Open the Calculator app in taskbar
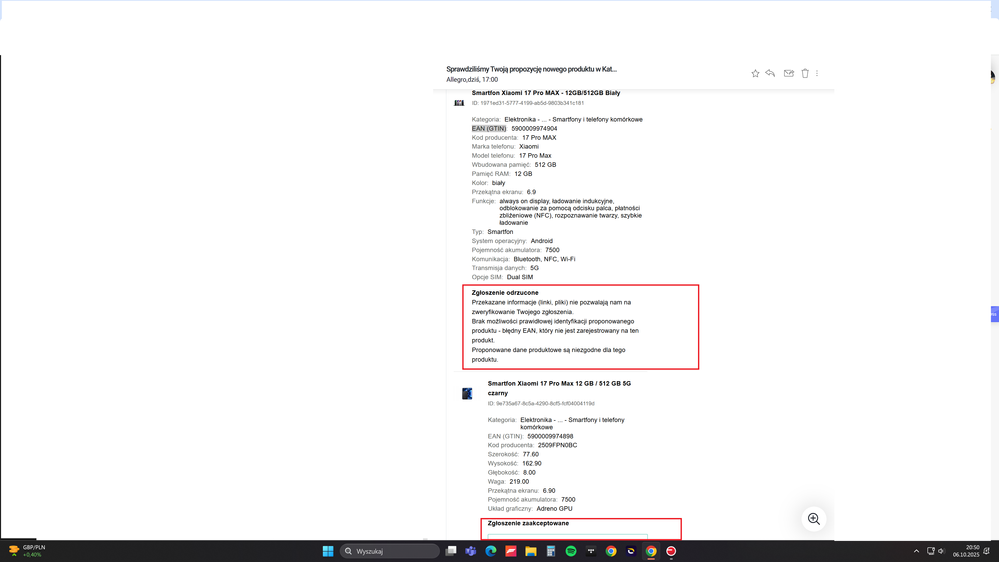This screenshot has width=999, height=562. 551,551
